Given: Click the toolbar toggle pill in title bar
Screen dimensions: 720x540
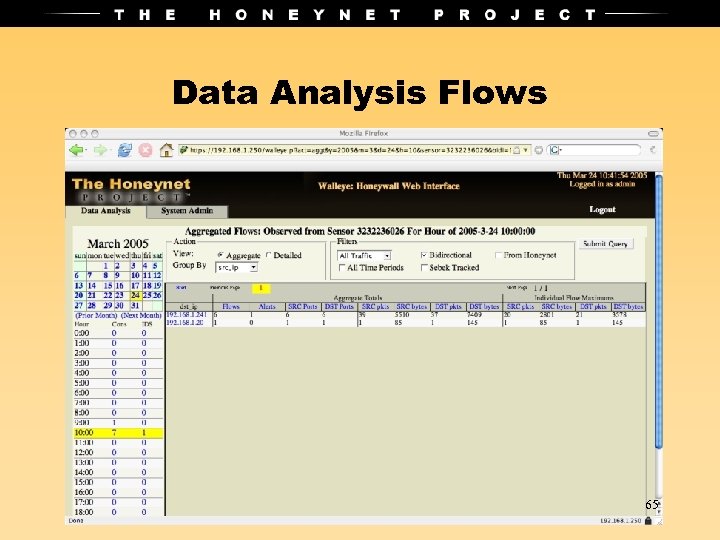Looking at the screenshot, I should [x=653, y=134].
